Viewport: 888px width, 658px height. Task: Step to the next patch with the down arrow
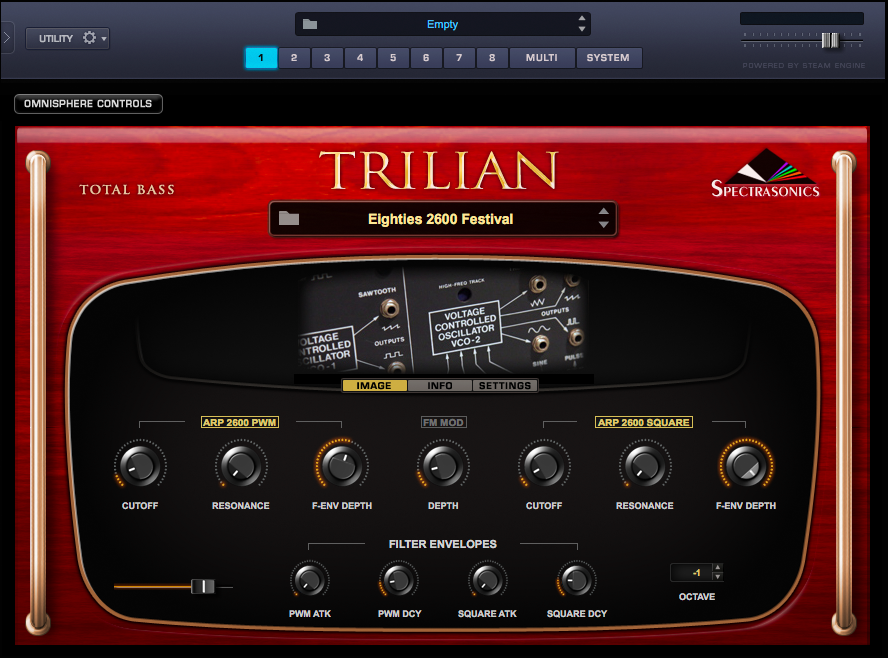[604, 225]
